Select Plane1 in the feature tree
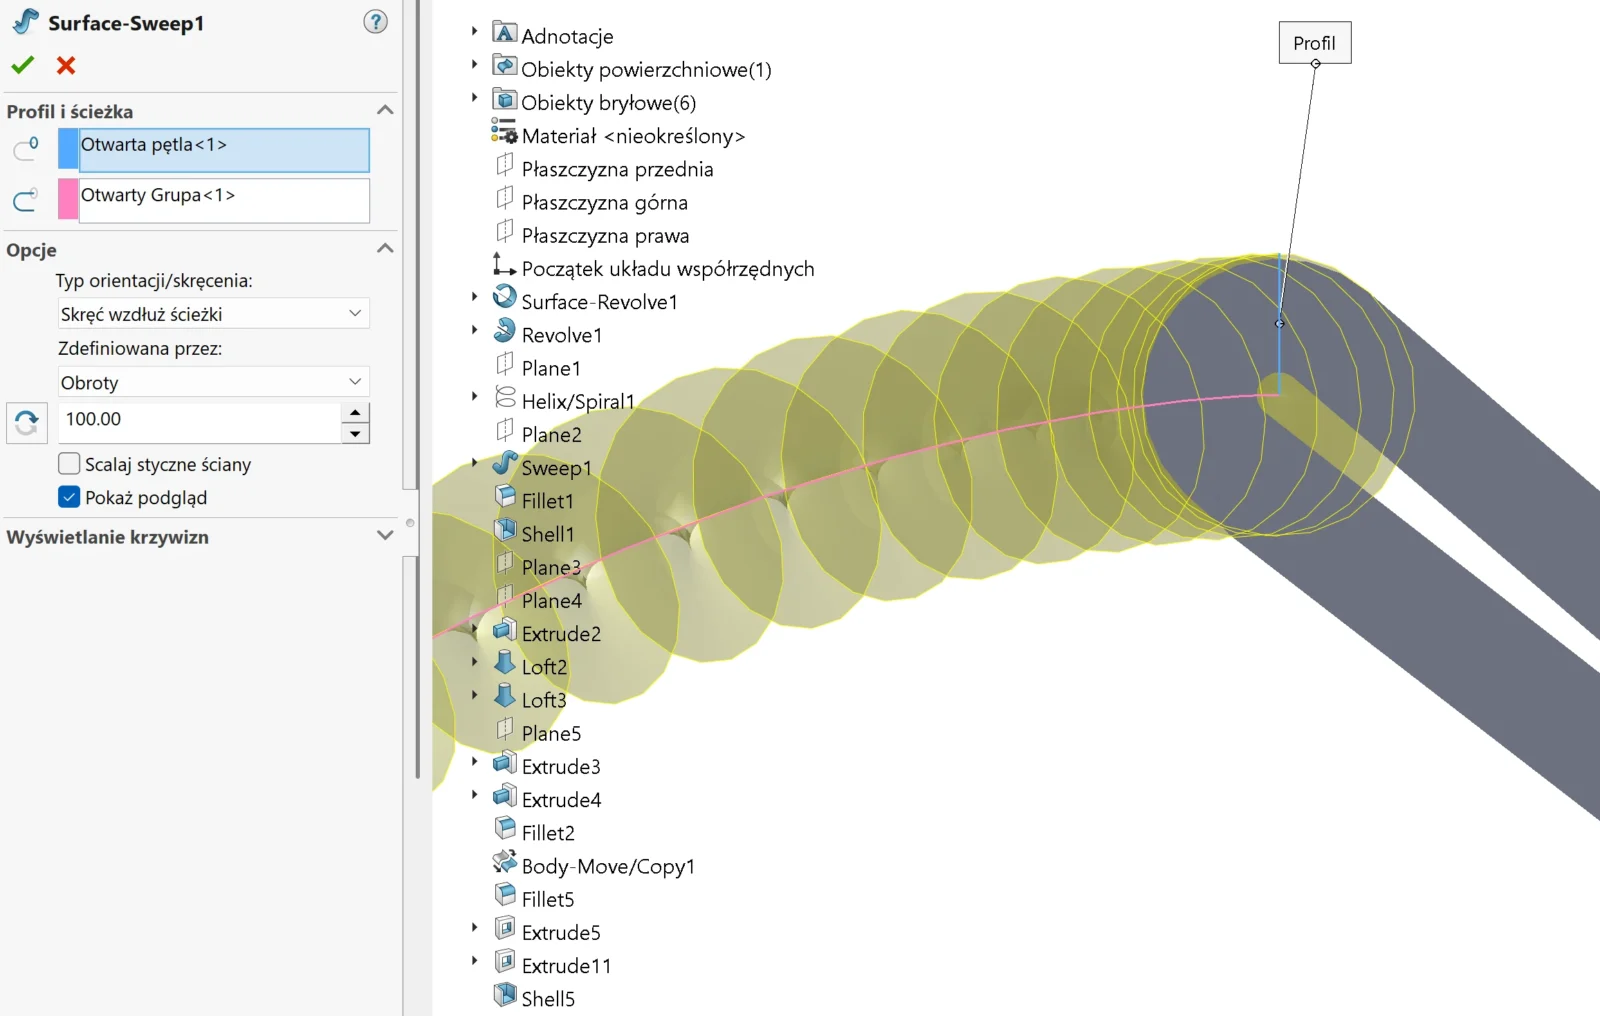Viewport: 1600px width, 1016px height. tap(551, 368)
